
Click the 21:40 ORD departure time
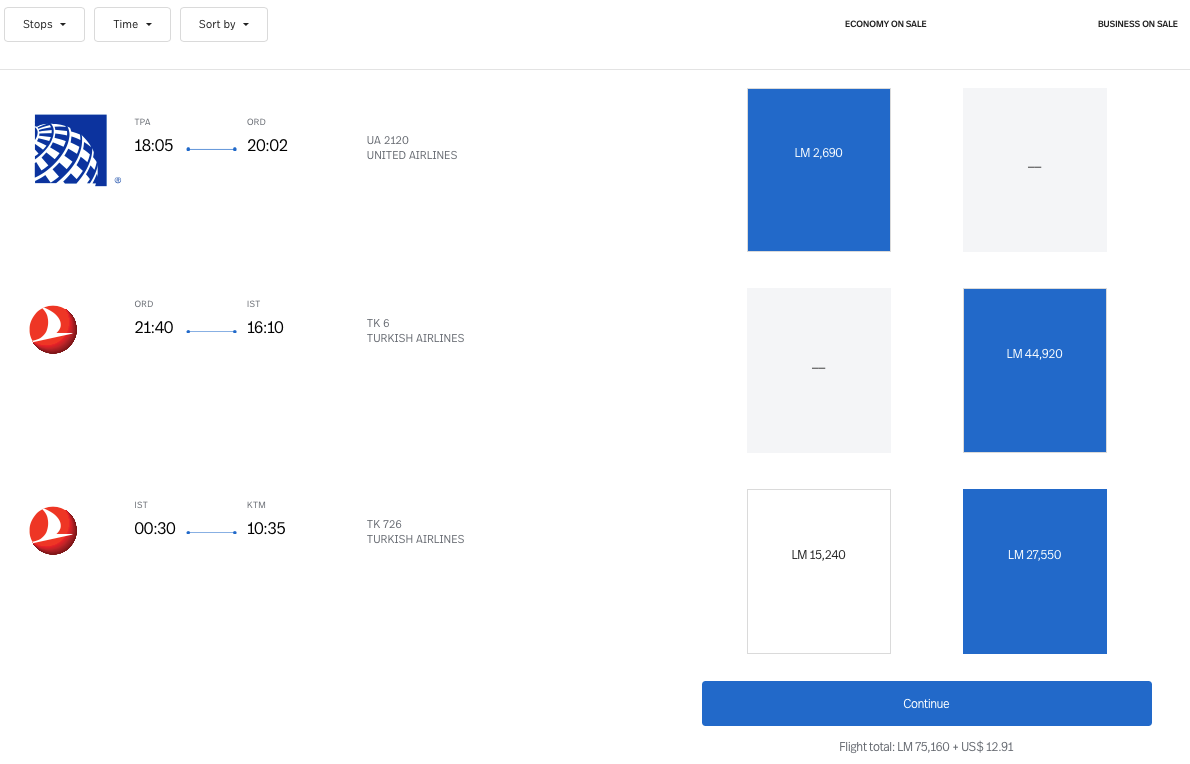pyautogui.click(x=155, y=328)
